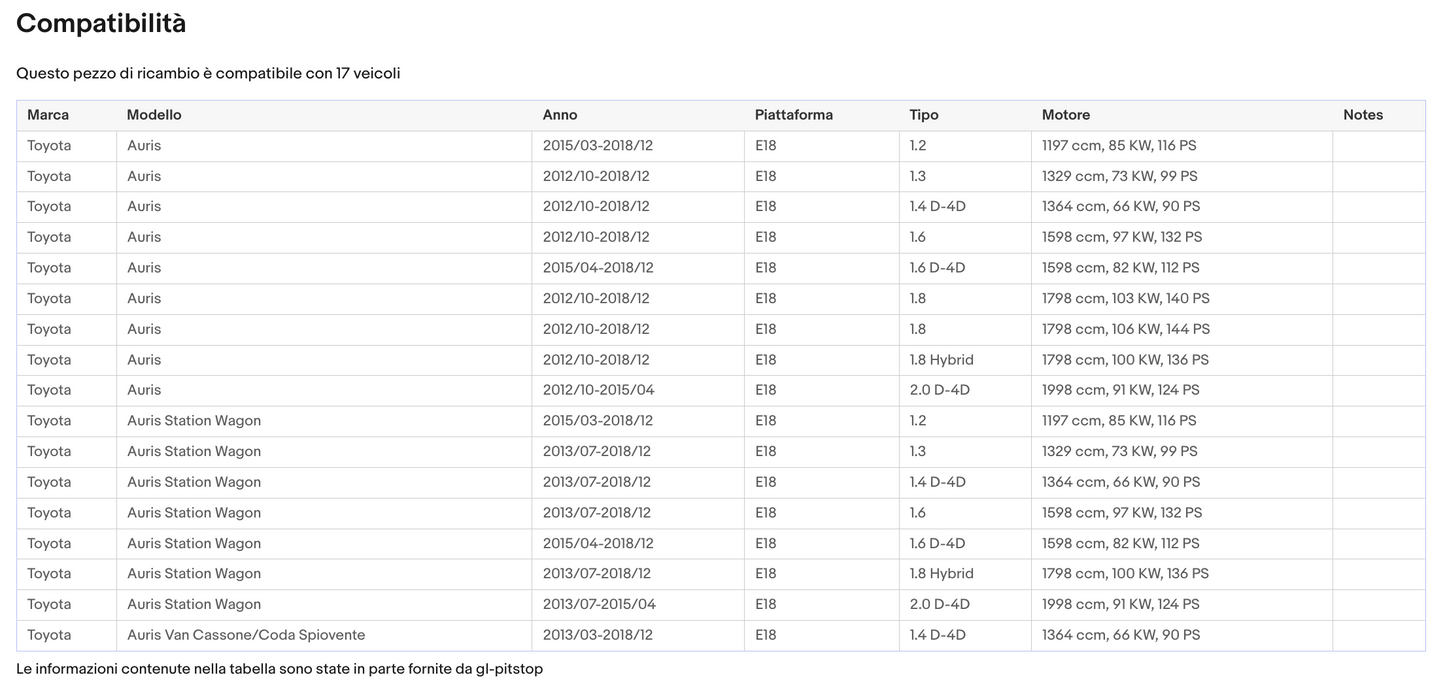Click the gl-pitstop information footer text
The height and width of the screenshot is (690, 1445).
click(x=279, y=669)
